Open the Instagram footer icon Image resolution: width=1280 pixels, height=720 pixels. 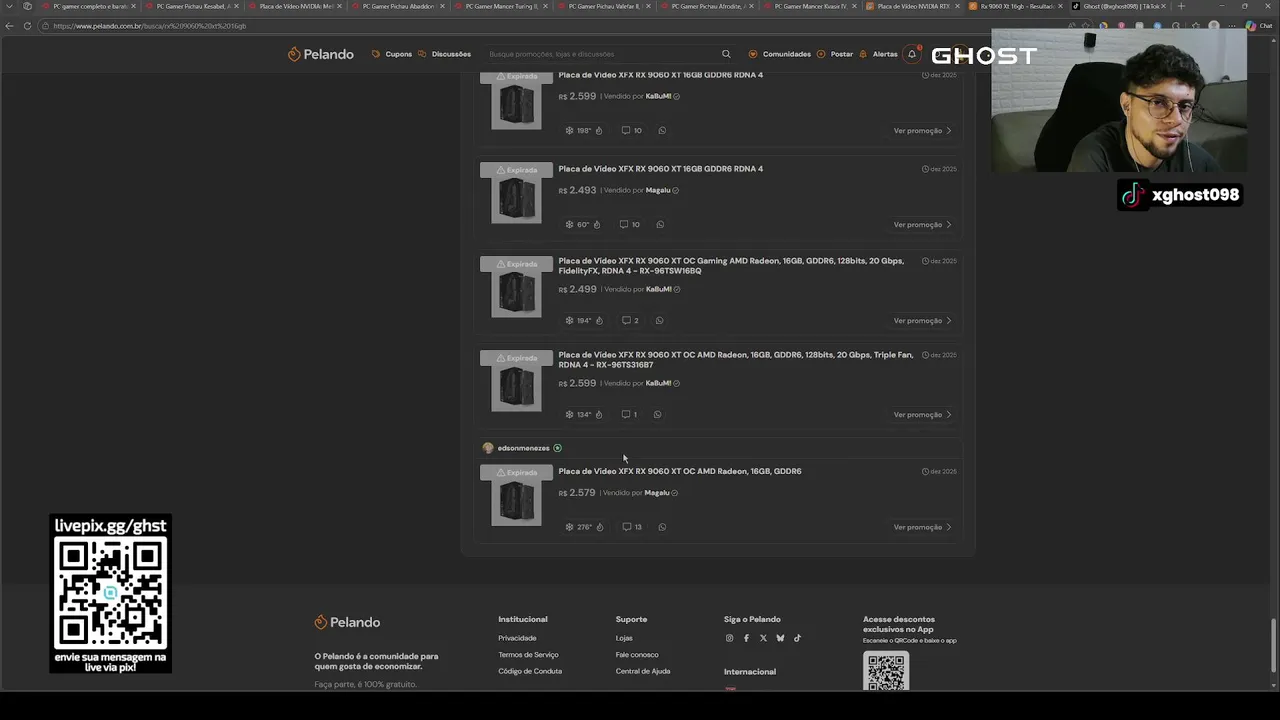729,638
